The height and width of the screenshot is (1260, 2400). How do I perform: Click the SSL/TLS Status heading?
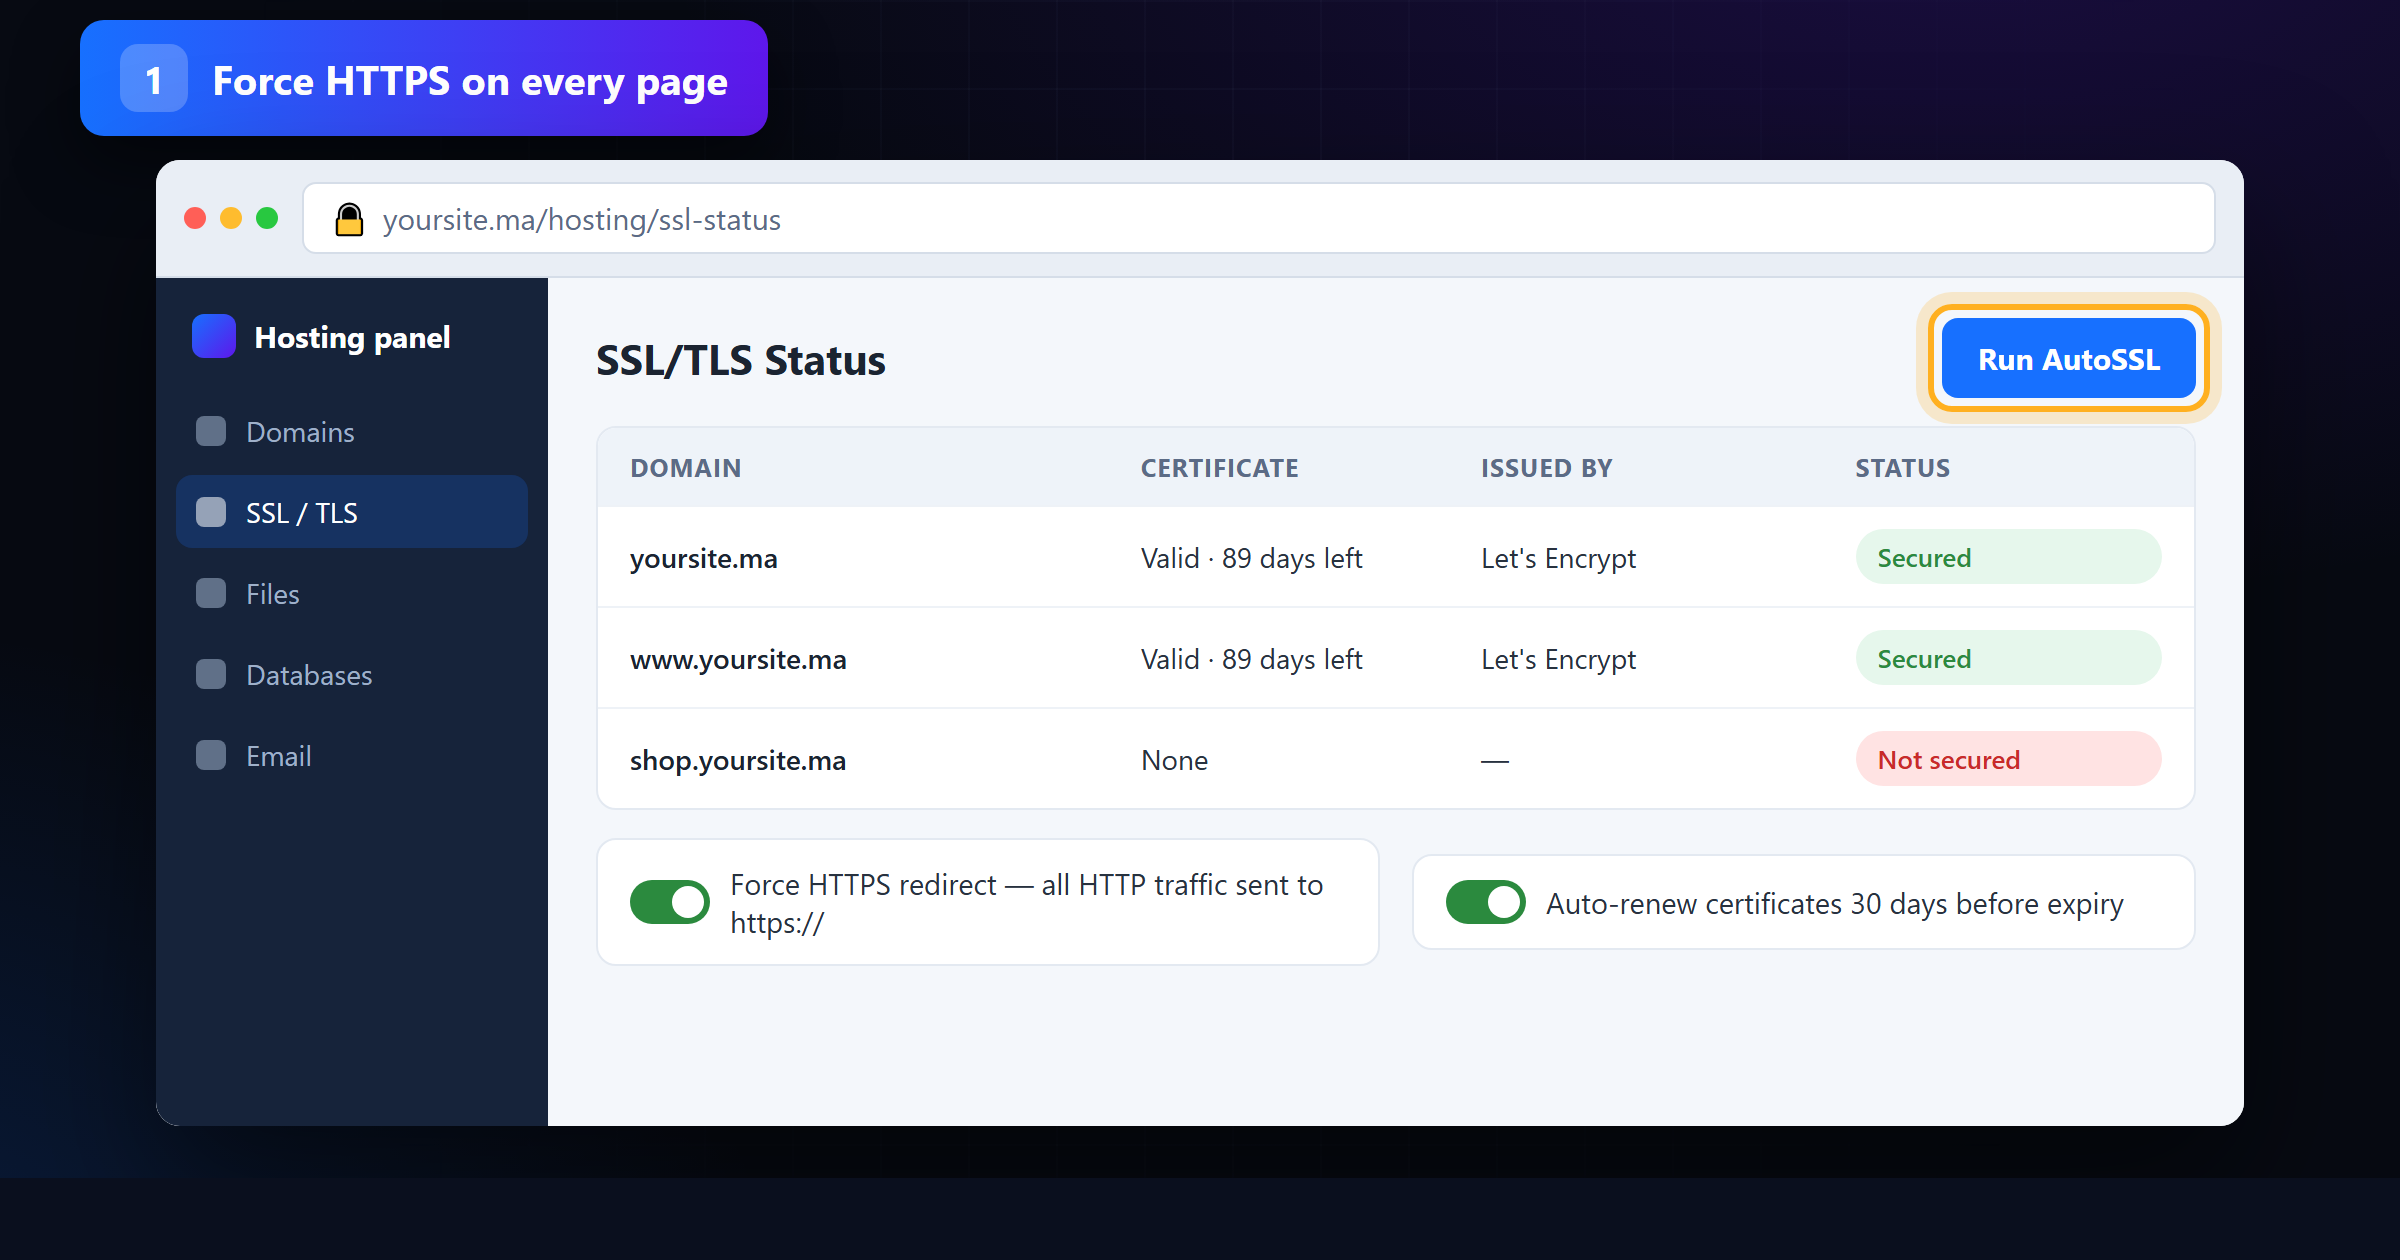click(x=741, y=360)
